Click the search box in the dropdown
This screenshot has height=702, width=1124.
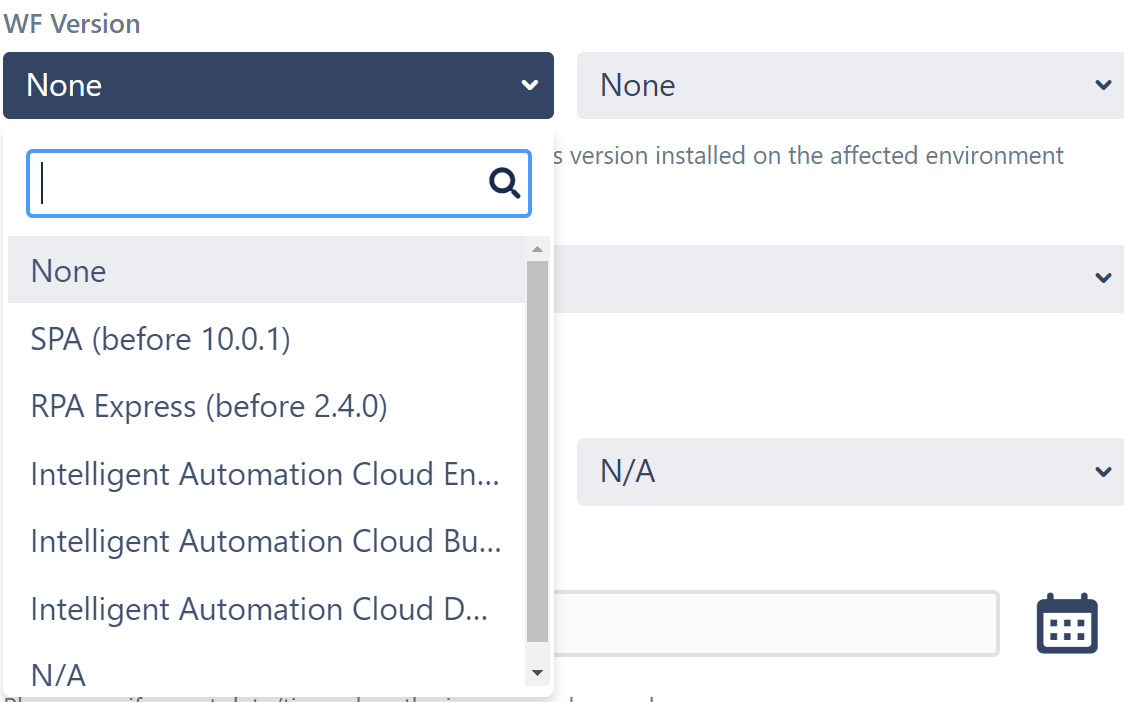tap(278, 184)
